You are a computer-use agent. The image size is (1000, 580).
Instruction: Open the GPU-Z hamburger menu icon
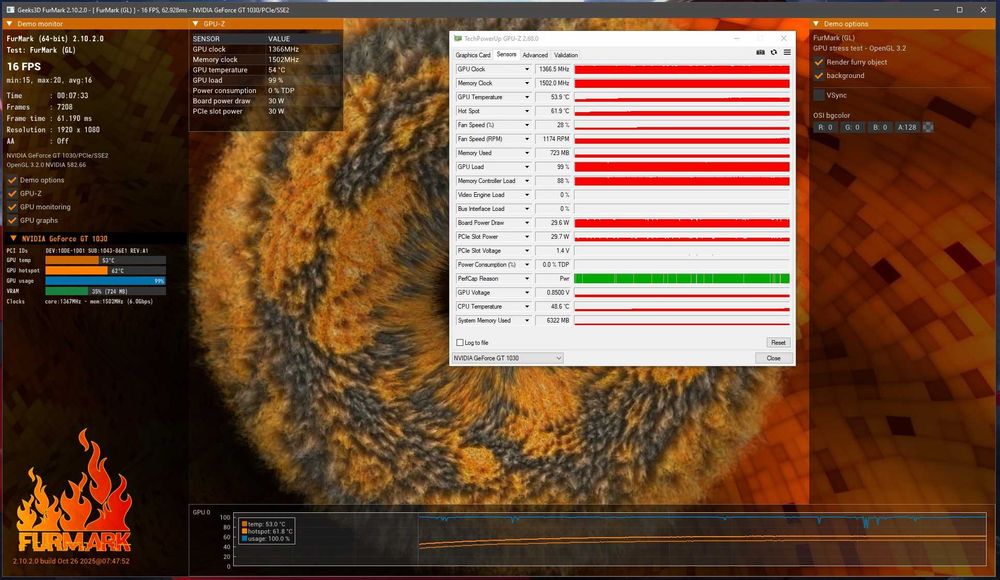click(x=787, y=52)
